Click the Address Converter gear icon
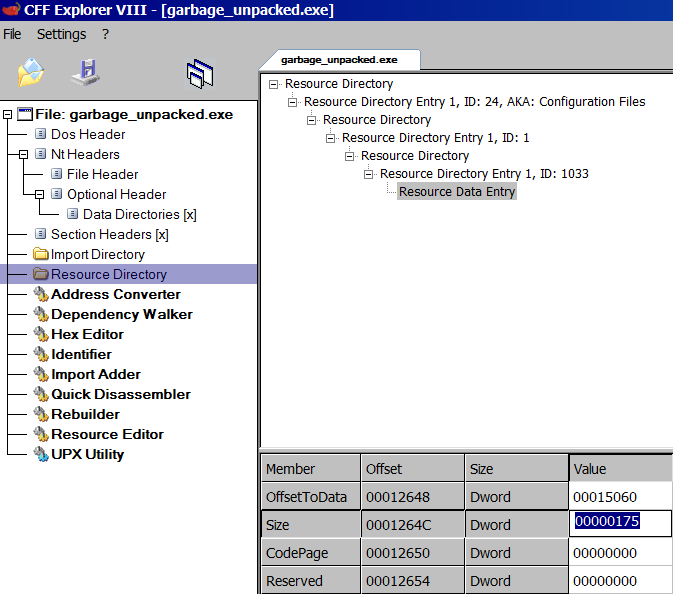673x594 pixels. 41,294
